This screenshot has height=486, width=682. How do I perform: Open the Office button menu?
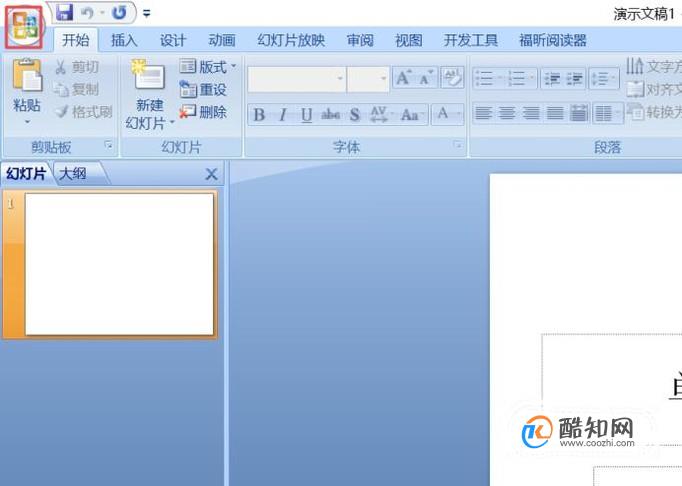pyautogui.click(x=24, y=27)
